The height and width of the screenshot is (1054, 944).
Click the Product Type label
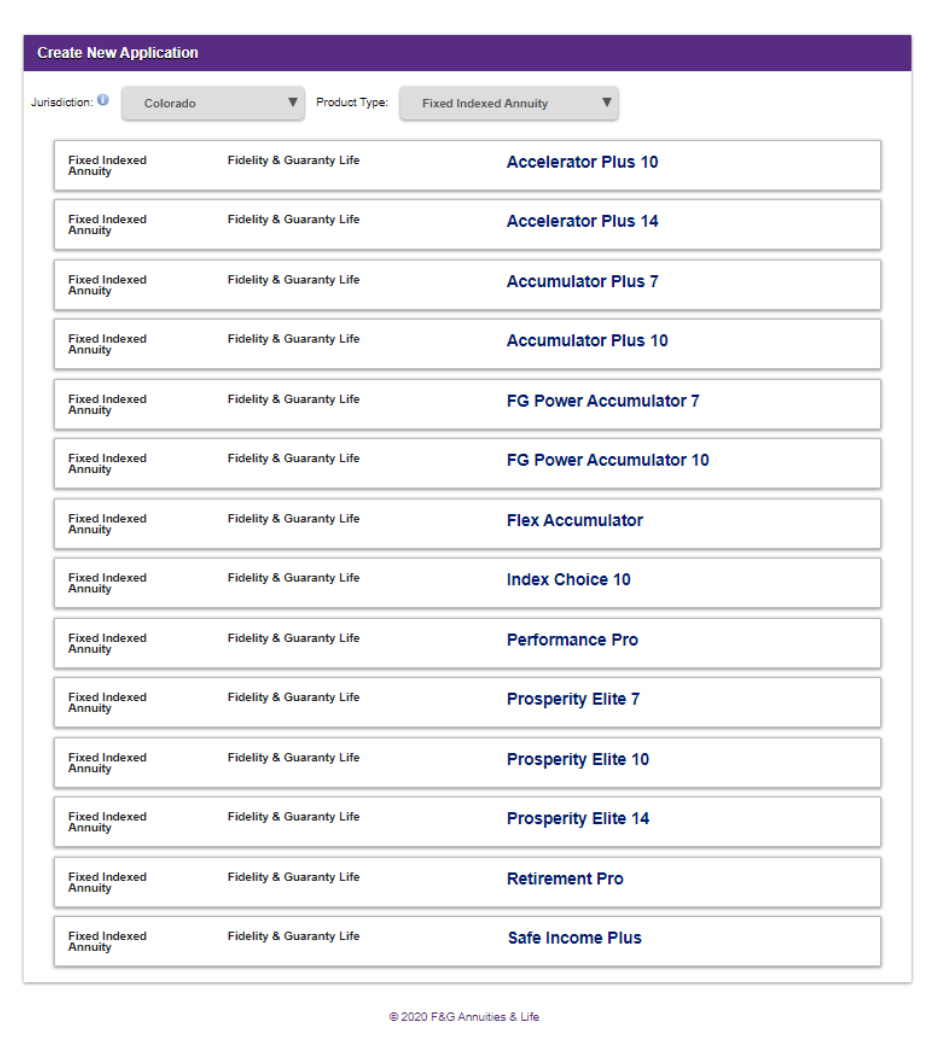pos(352,102)
